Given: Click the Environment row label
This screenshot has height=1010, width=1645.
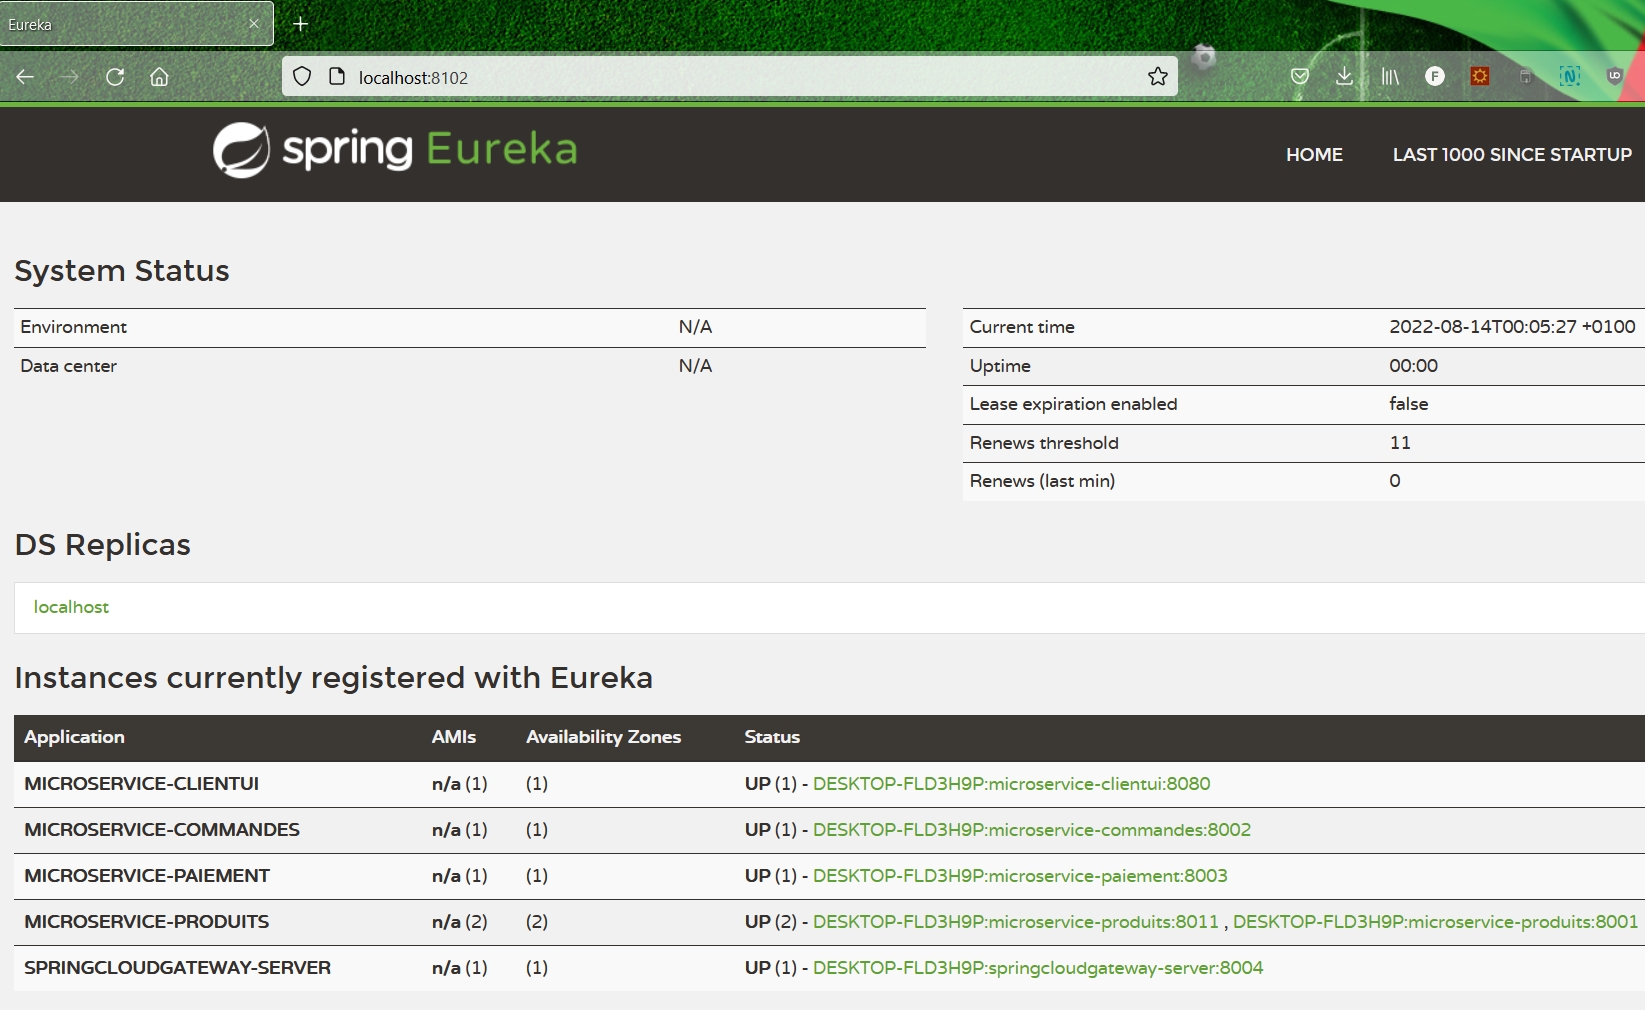Looking at the screenshot, I should [x=73, y=327].
